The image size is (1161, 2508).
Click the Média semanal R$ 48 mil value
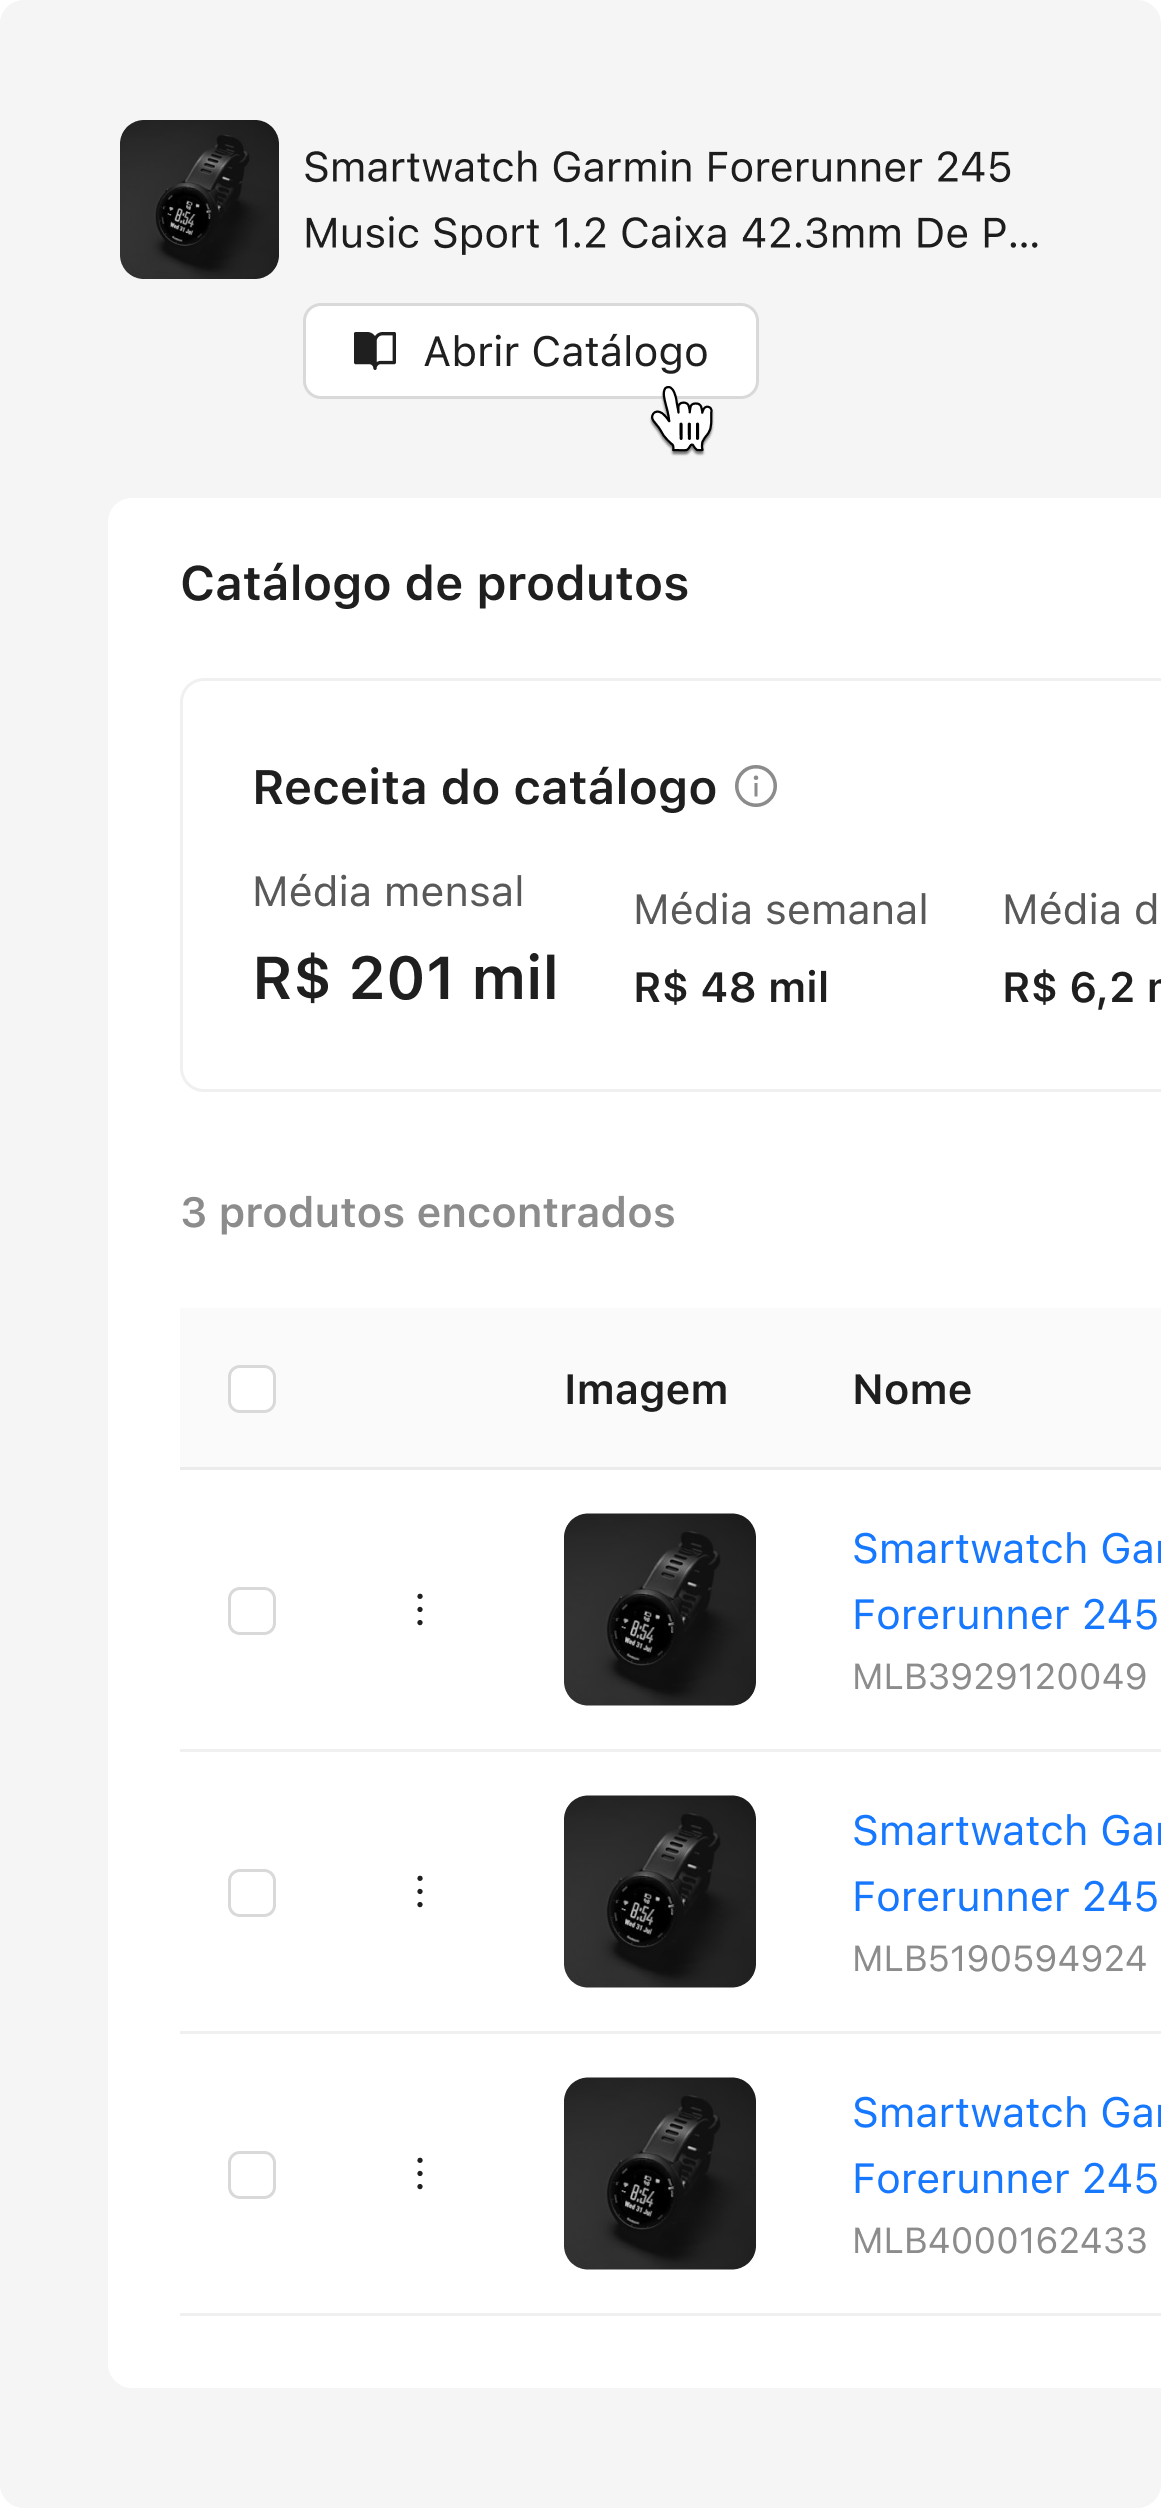point(731,988)
